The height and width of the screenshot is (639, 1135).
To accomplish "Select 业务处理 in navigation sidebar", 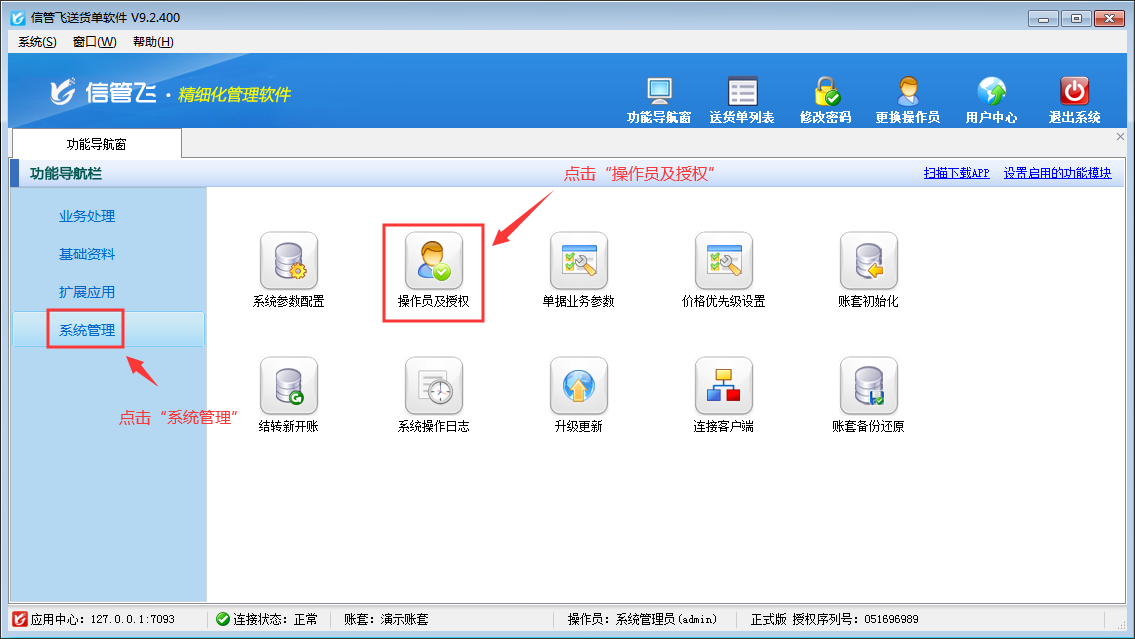I will (87, 216).
